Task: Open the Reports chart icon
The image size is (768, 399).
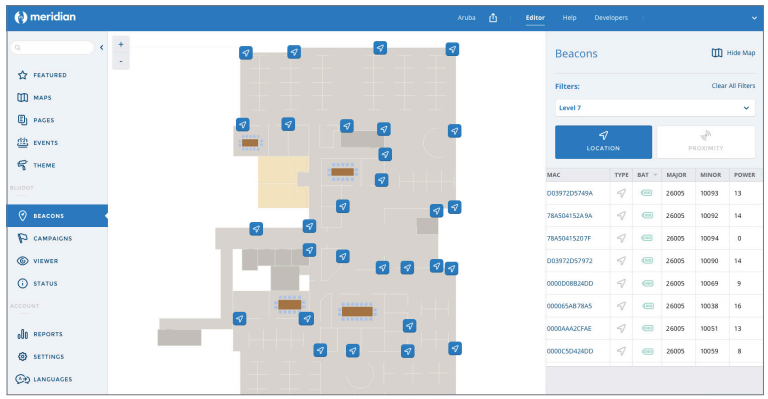Action: (23, 334)
